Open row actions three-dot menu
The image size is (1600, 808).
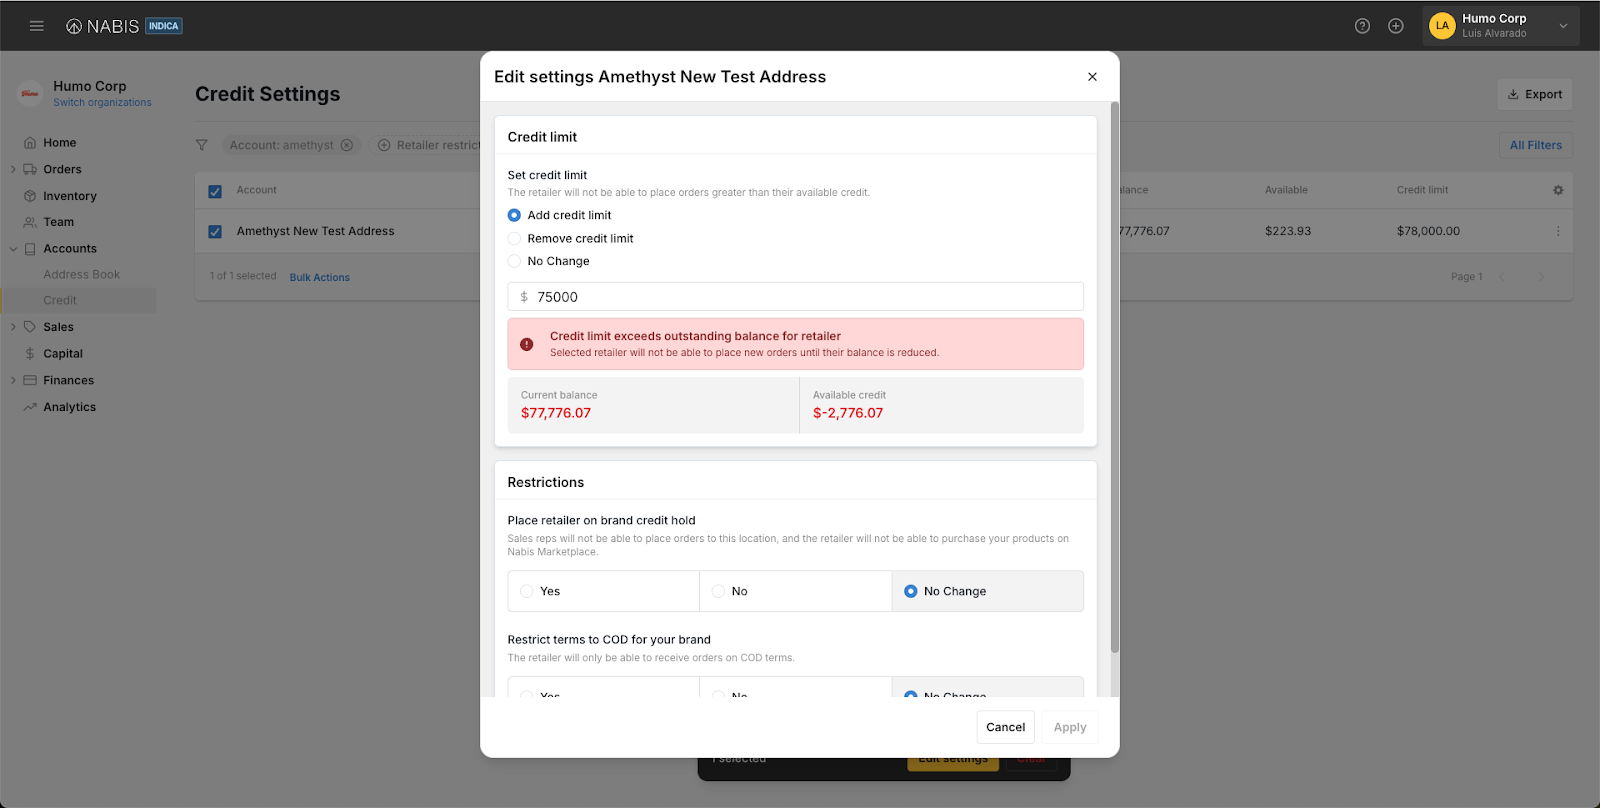coord(1558,231)
